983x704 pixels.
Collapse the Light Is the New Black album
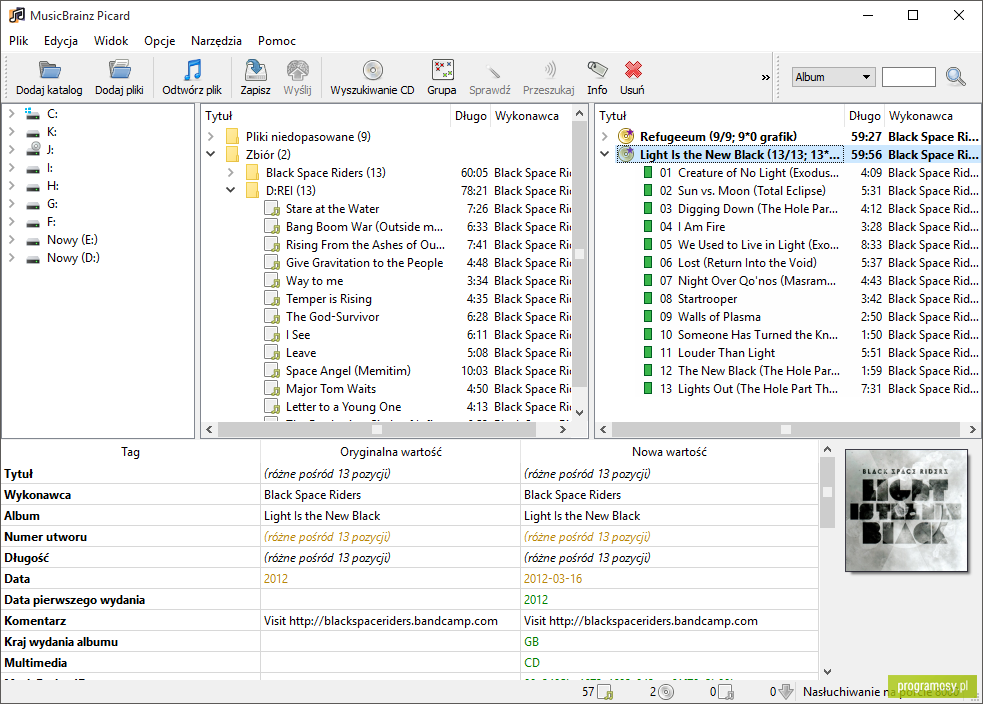click(x=604, y=154)
